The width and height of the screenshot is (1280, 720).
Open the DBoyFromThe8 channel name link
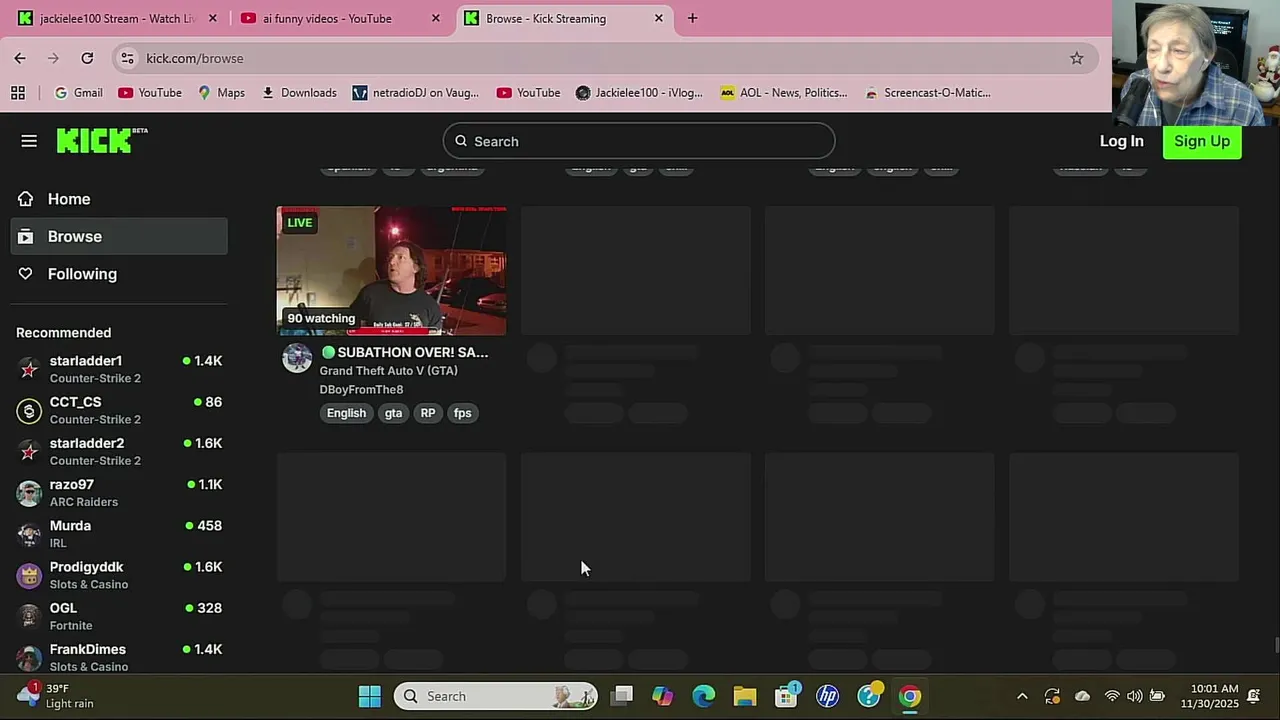pyautogui.click(x=361, y=390)
